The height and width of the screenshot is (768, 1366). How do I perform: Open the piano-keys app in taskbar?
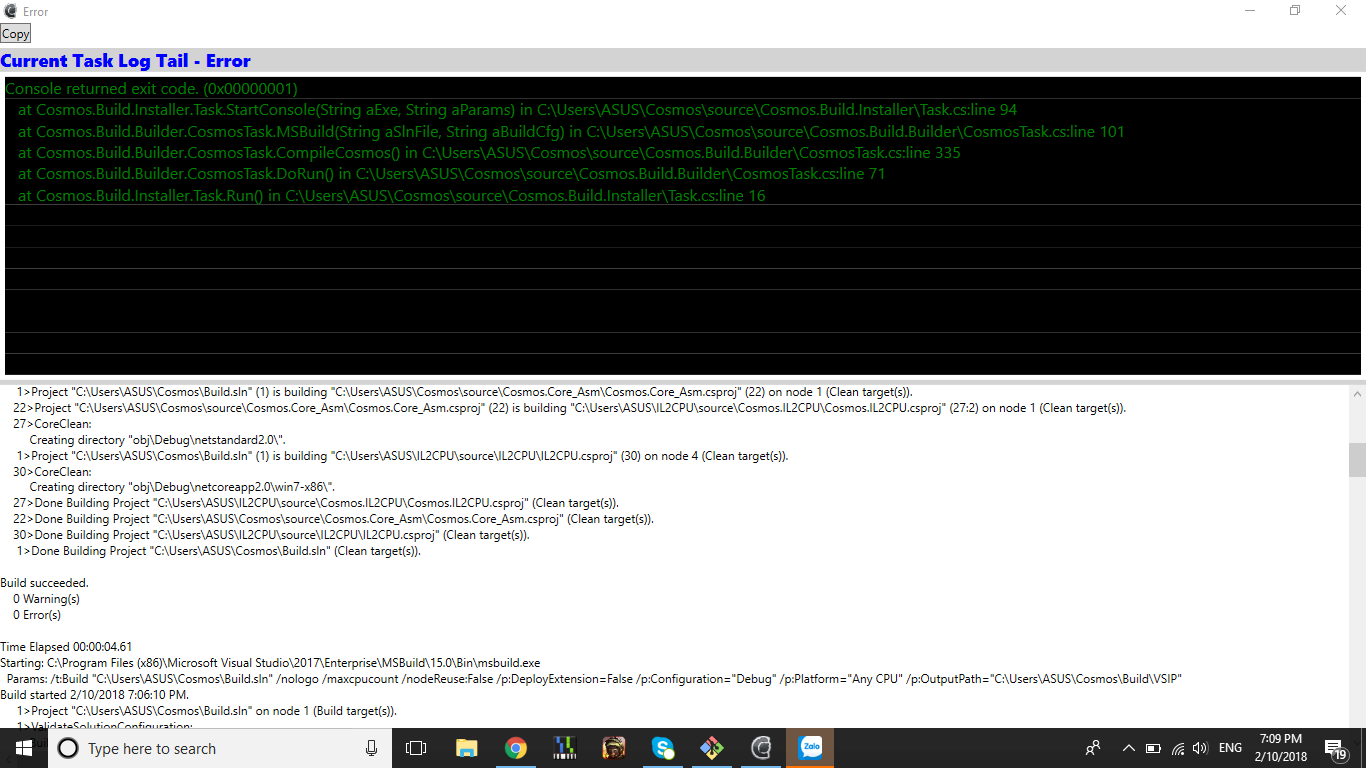pyautogui.click(x=564, y=748)
